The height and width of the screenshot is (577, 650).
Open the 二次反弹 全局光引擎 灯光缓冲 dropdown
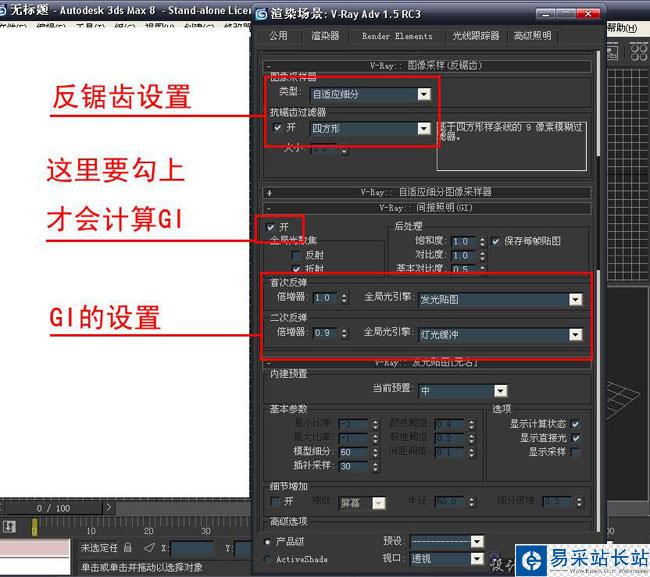[x=500, y=335]
